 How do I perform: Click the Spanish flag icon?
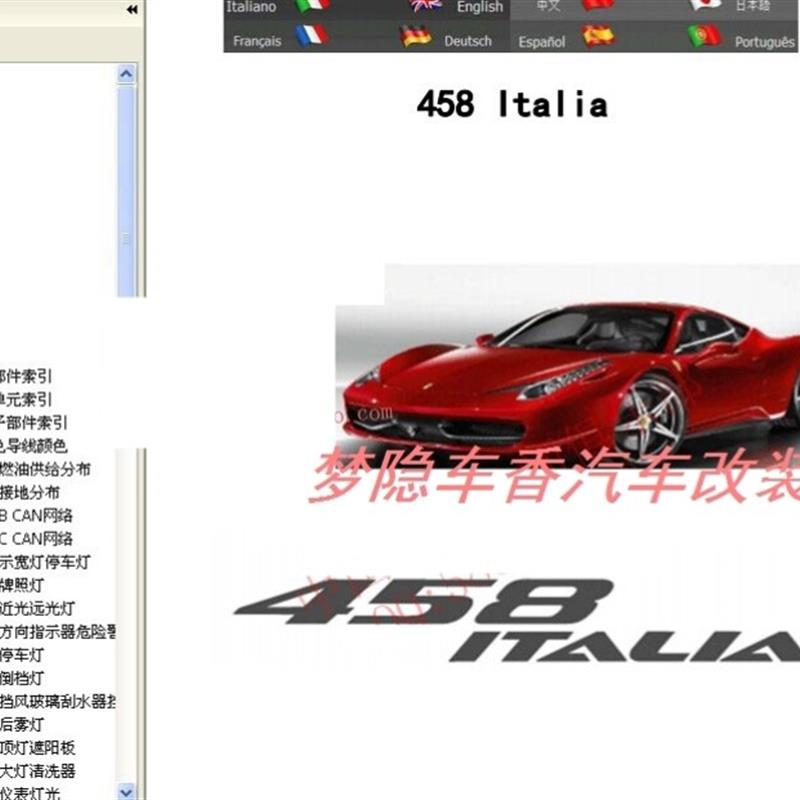[598, 36]
